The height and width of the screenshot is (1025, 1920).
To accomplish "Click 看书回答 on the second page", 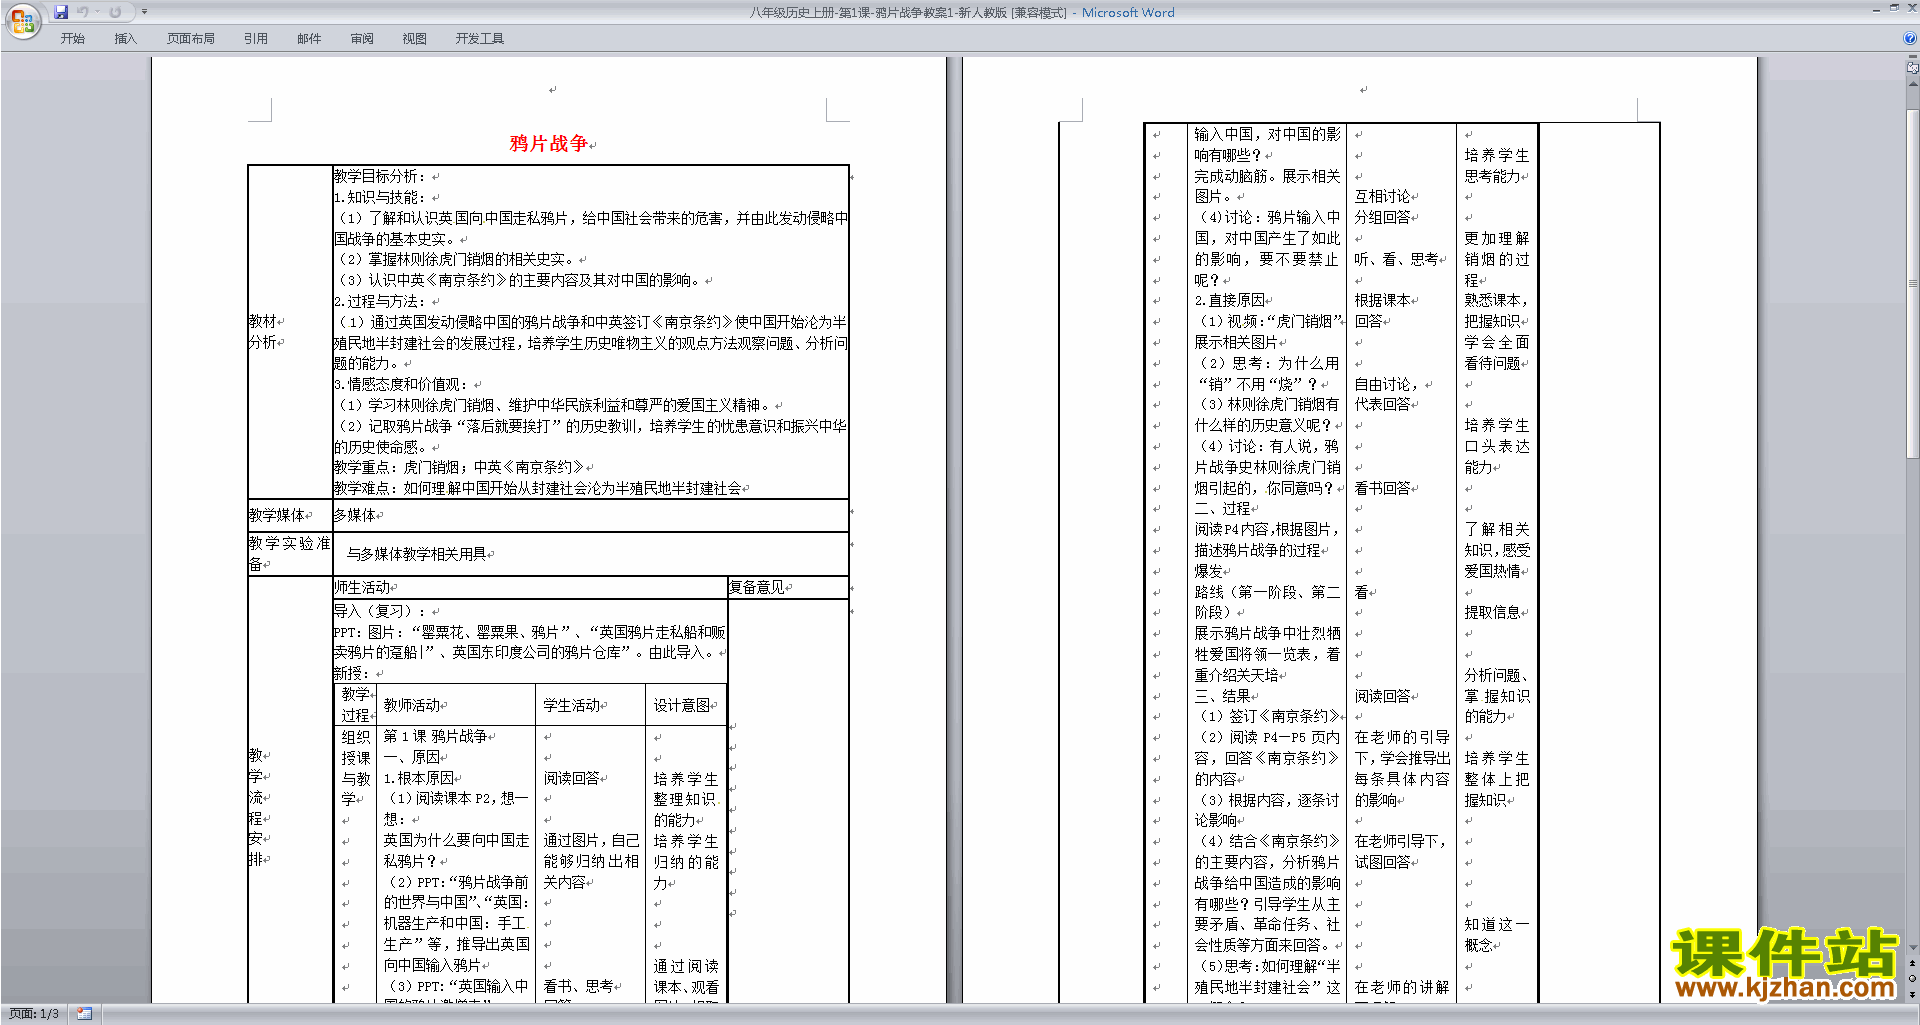I will tap(1382, 488).
